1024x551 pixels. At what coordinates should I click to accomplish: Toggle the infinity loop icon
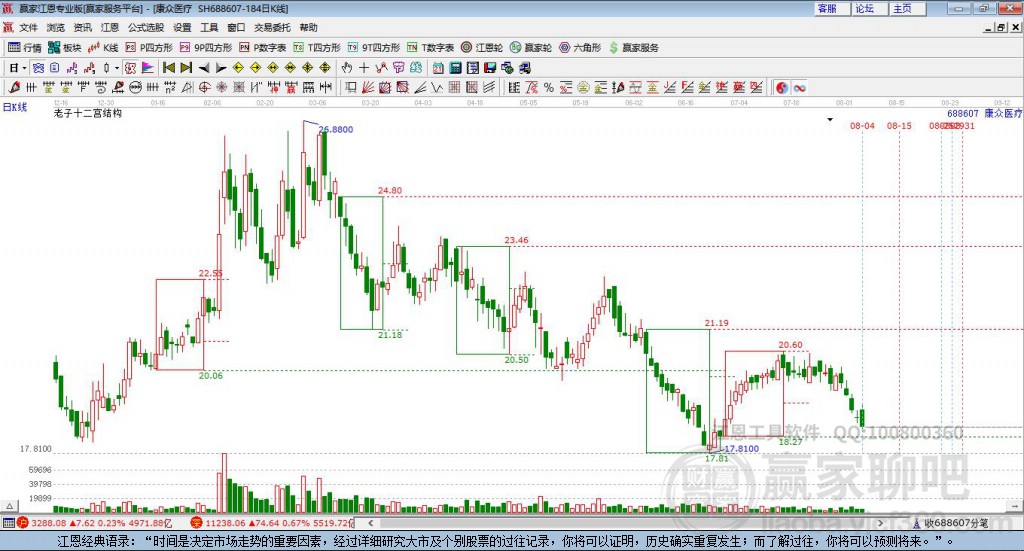tap(799, 87)
